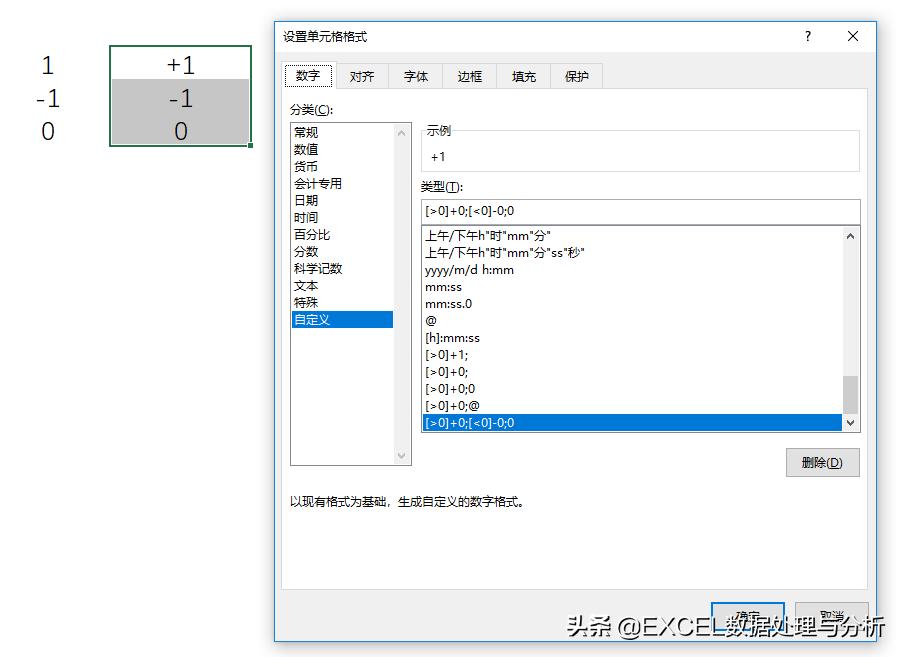Switch to the 保护 (Protection) tab
Screen dimensions: 905x657
click(x=577, y=75)
